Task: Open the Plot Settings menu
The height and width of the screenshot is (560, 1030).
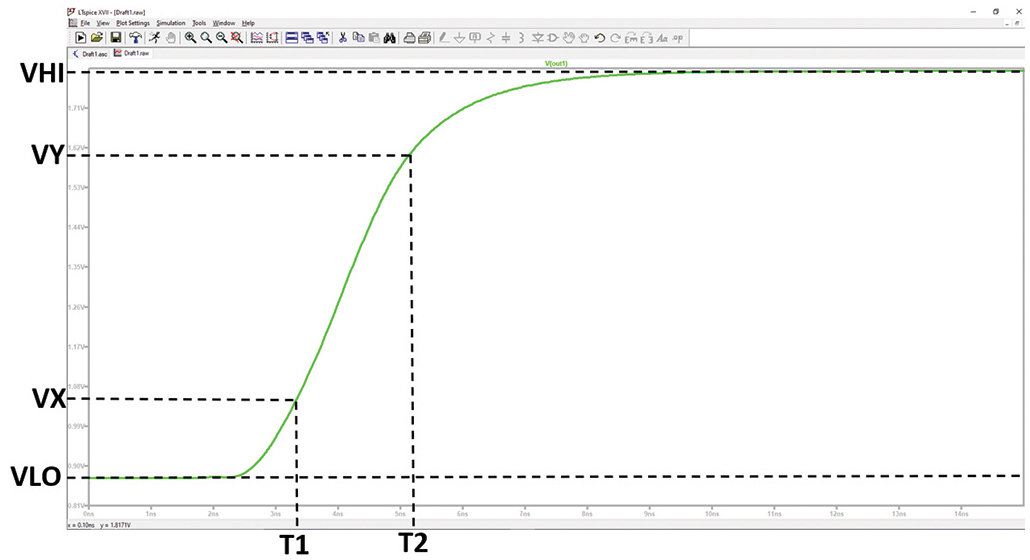Action: pos(133,23)
